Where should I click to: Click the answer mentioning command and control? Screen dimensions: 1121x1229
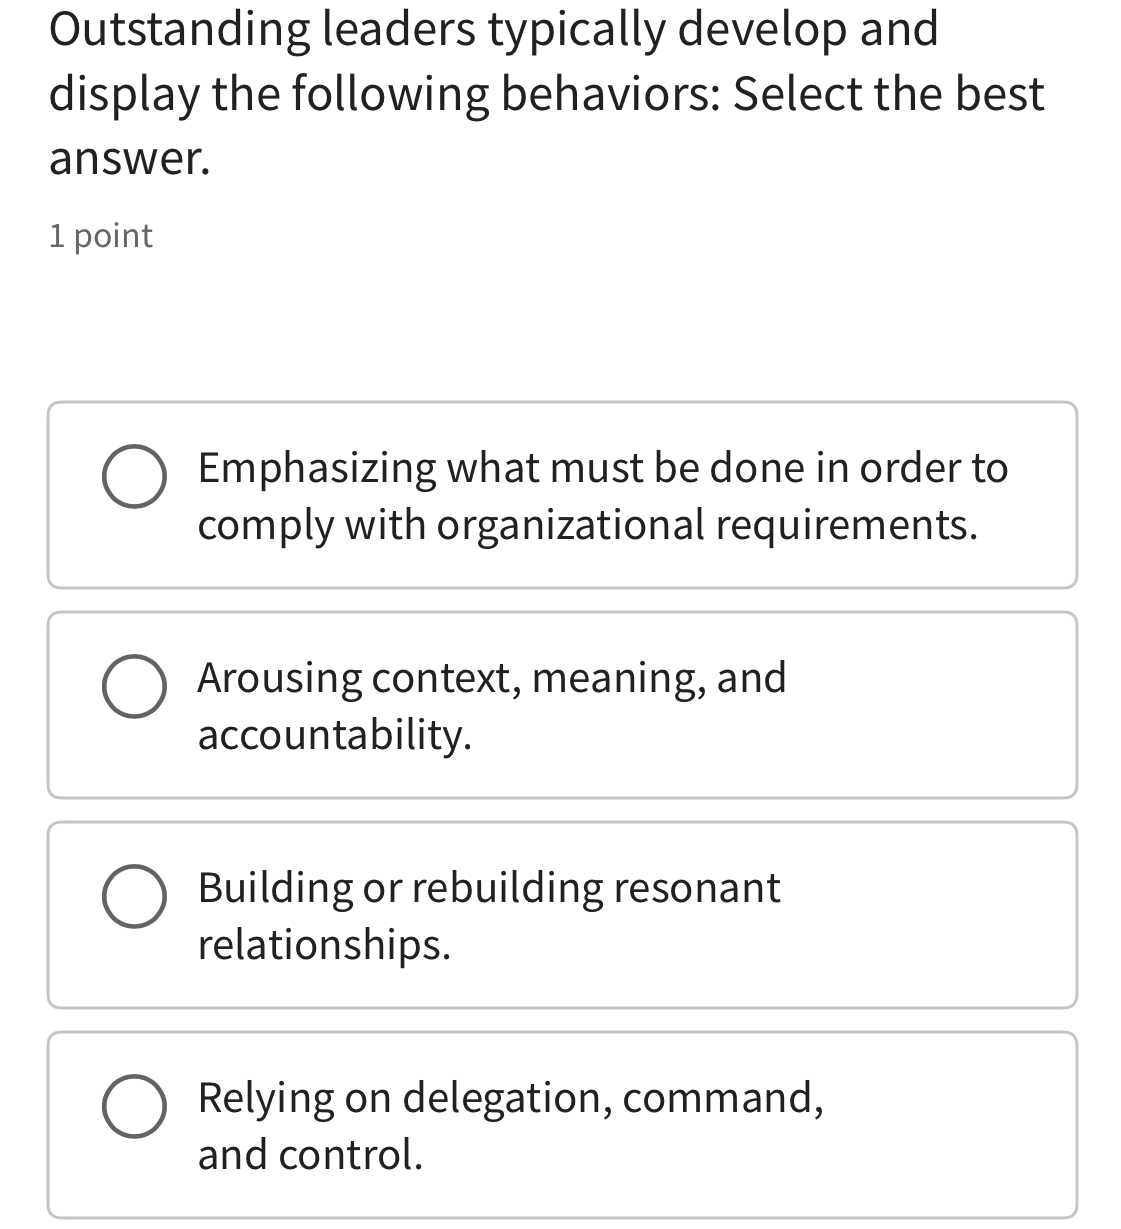pos(511,1124)
